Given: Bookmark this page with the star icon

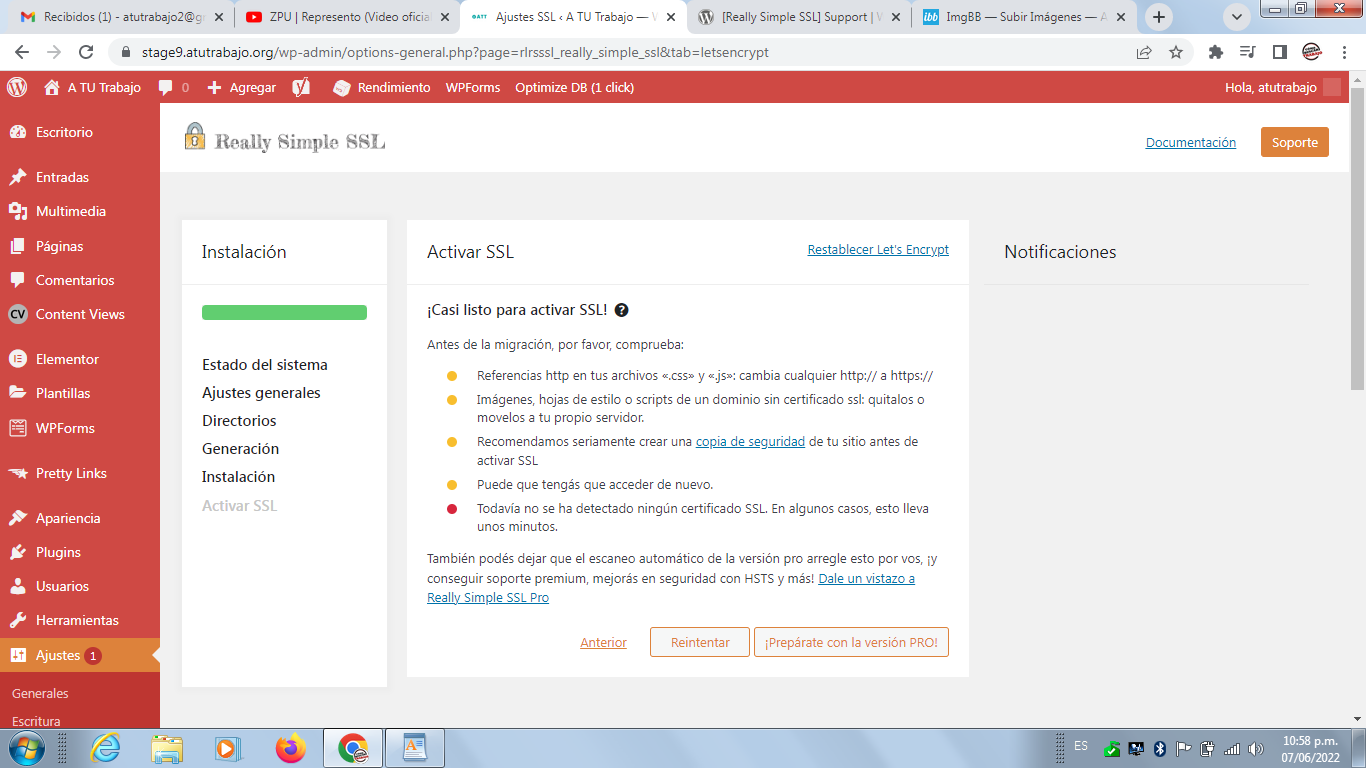Looking at the screenshot, I should point(1176,52).
